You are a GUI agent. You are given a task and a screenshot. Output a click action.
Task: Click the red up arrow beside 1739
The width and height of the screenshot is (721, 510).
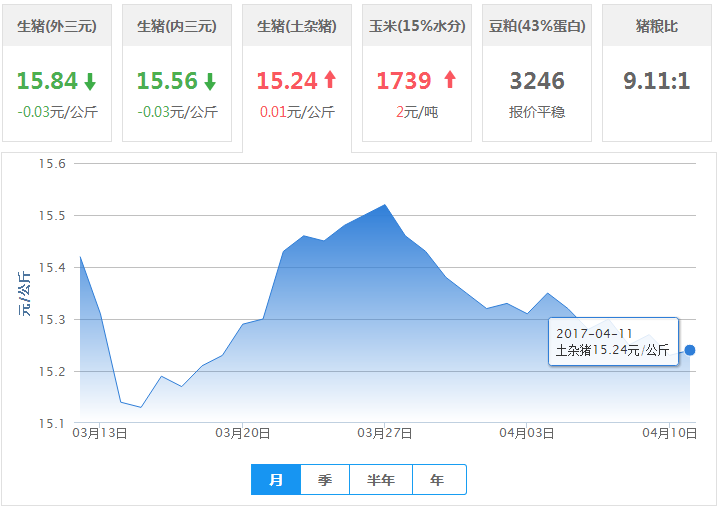tap(449, 80)
